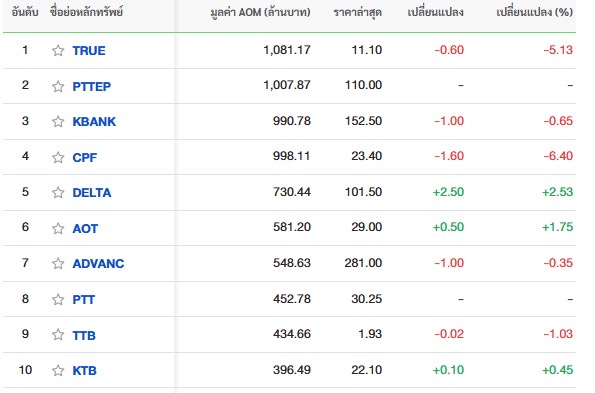Add KBANK to favorites via star
The width and height of the screenshot is (595, 393).
coord(58,121)
